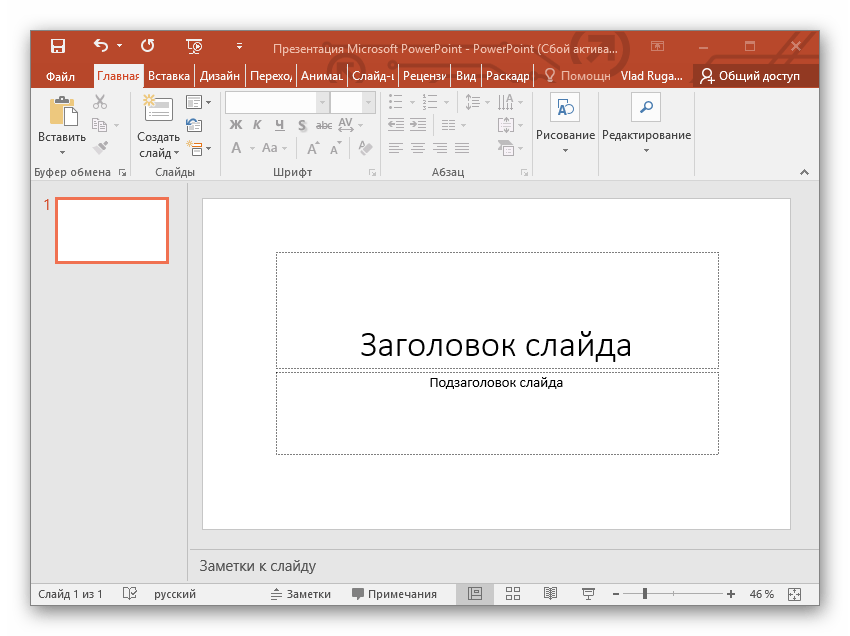The height and width of the screenshot is (636, 850).
Task: Open ribbon display options in title bar
Action: click(657, 46)
